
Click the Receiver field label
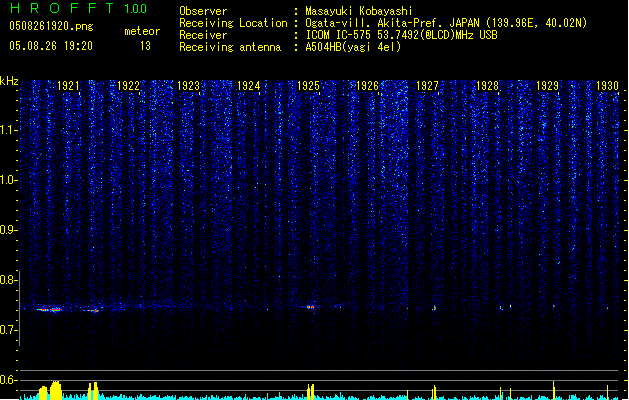(203, 35)
